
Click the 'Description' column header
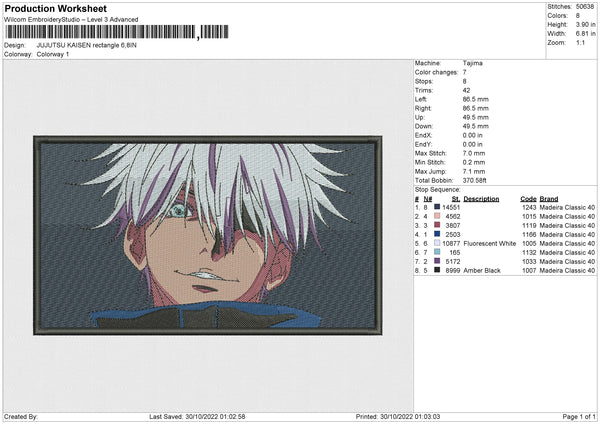481,199
